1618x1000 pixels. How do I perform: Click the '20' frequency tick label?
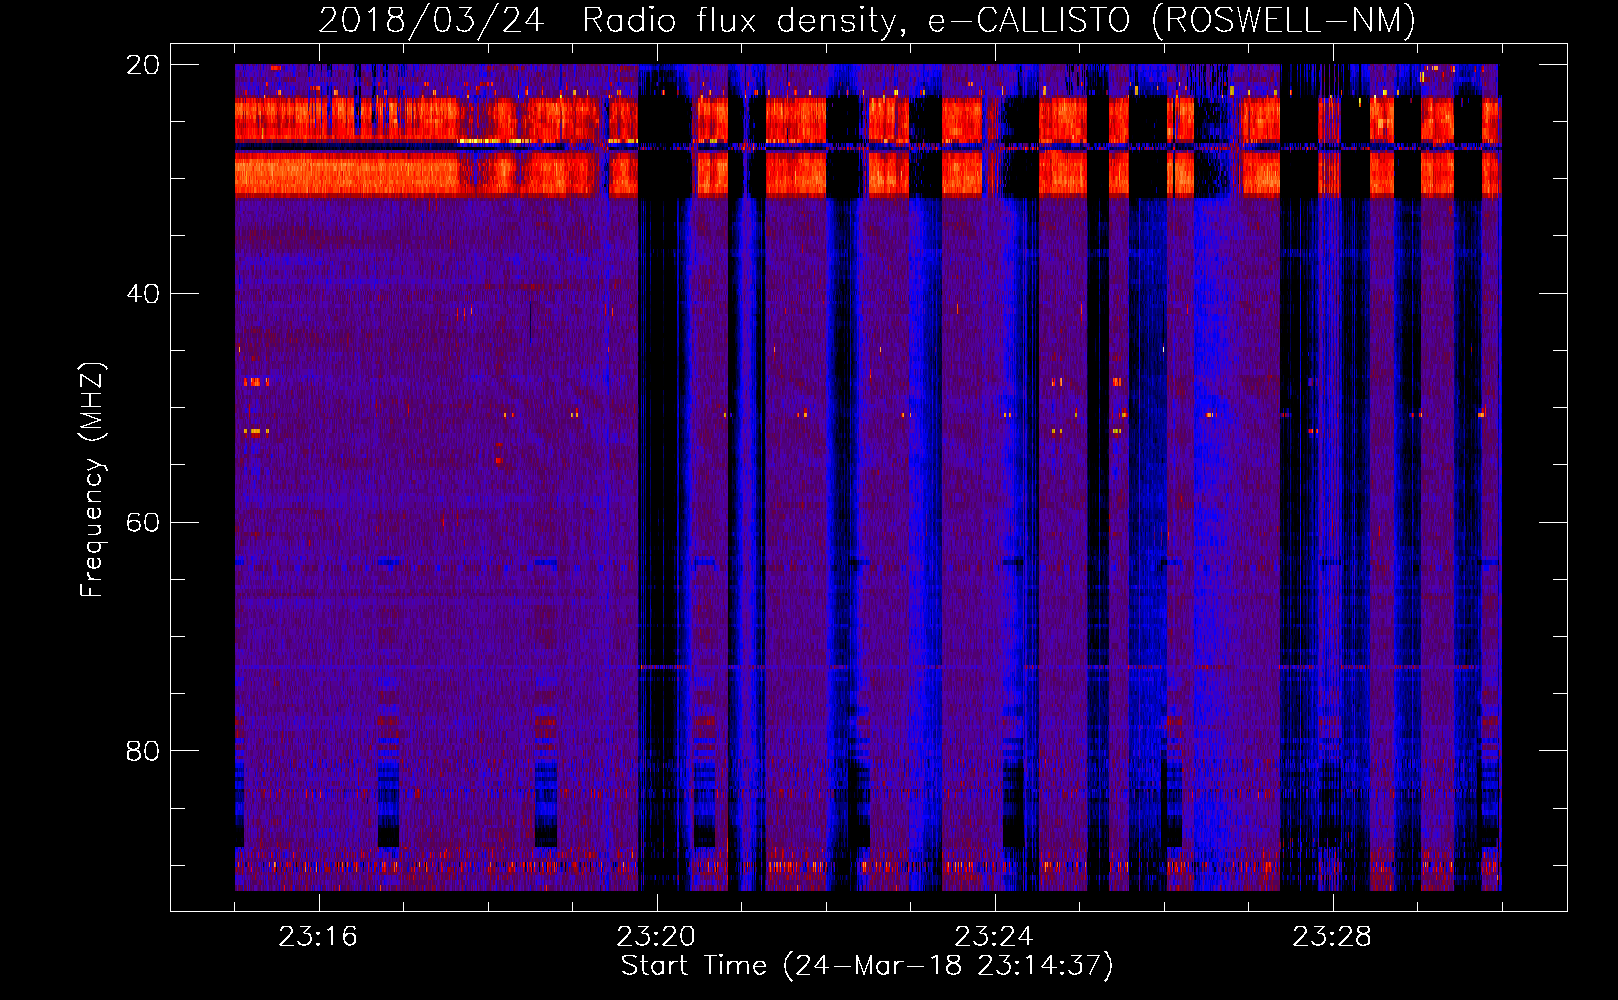pyautogui.click(x=143, y=65)
